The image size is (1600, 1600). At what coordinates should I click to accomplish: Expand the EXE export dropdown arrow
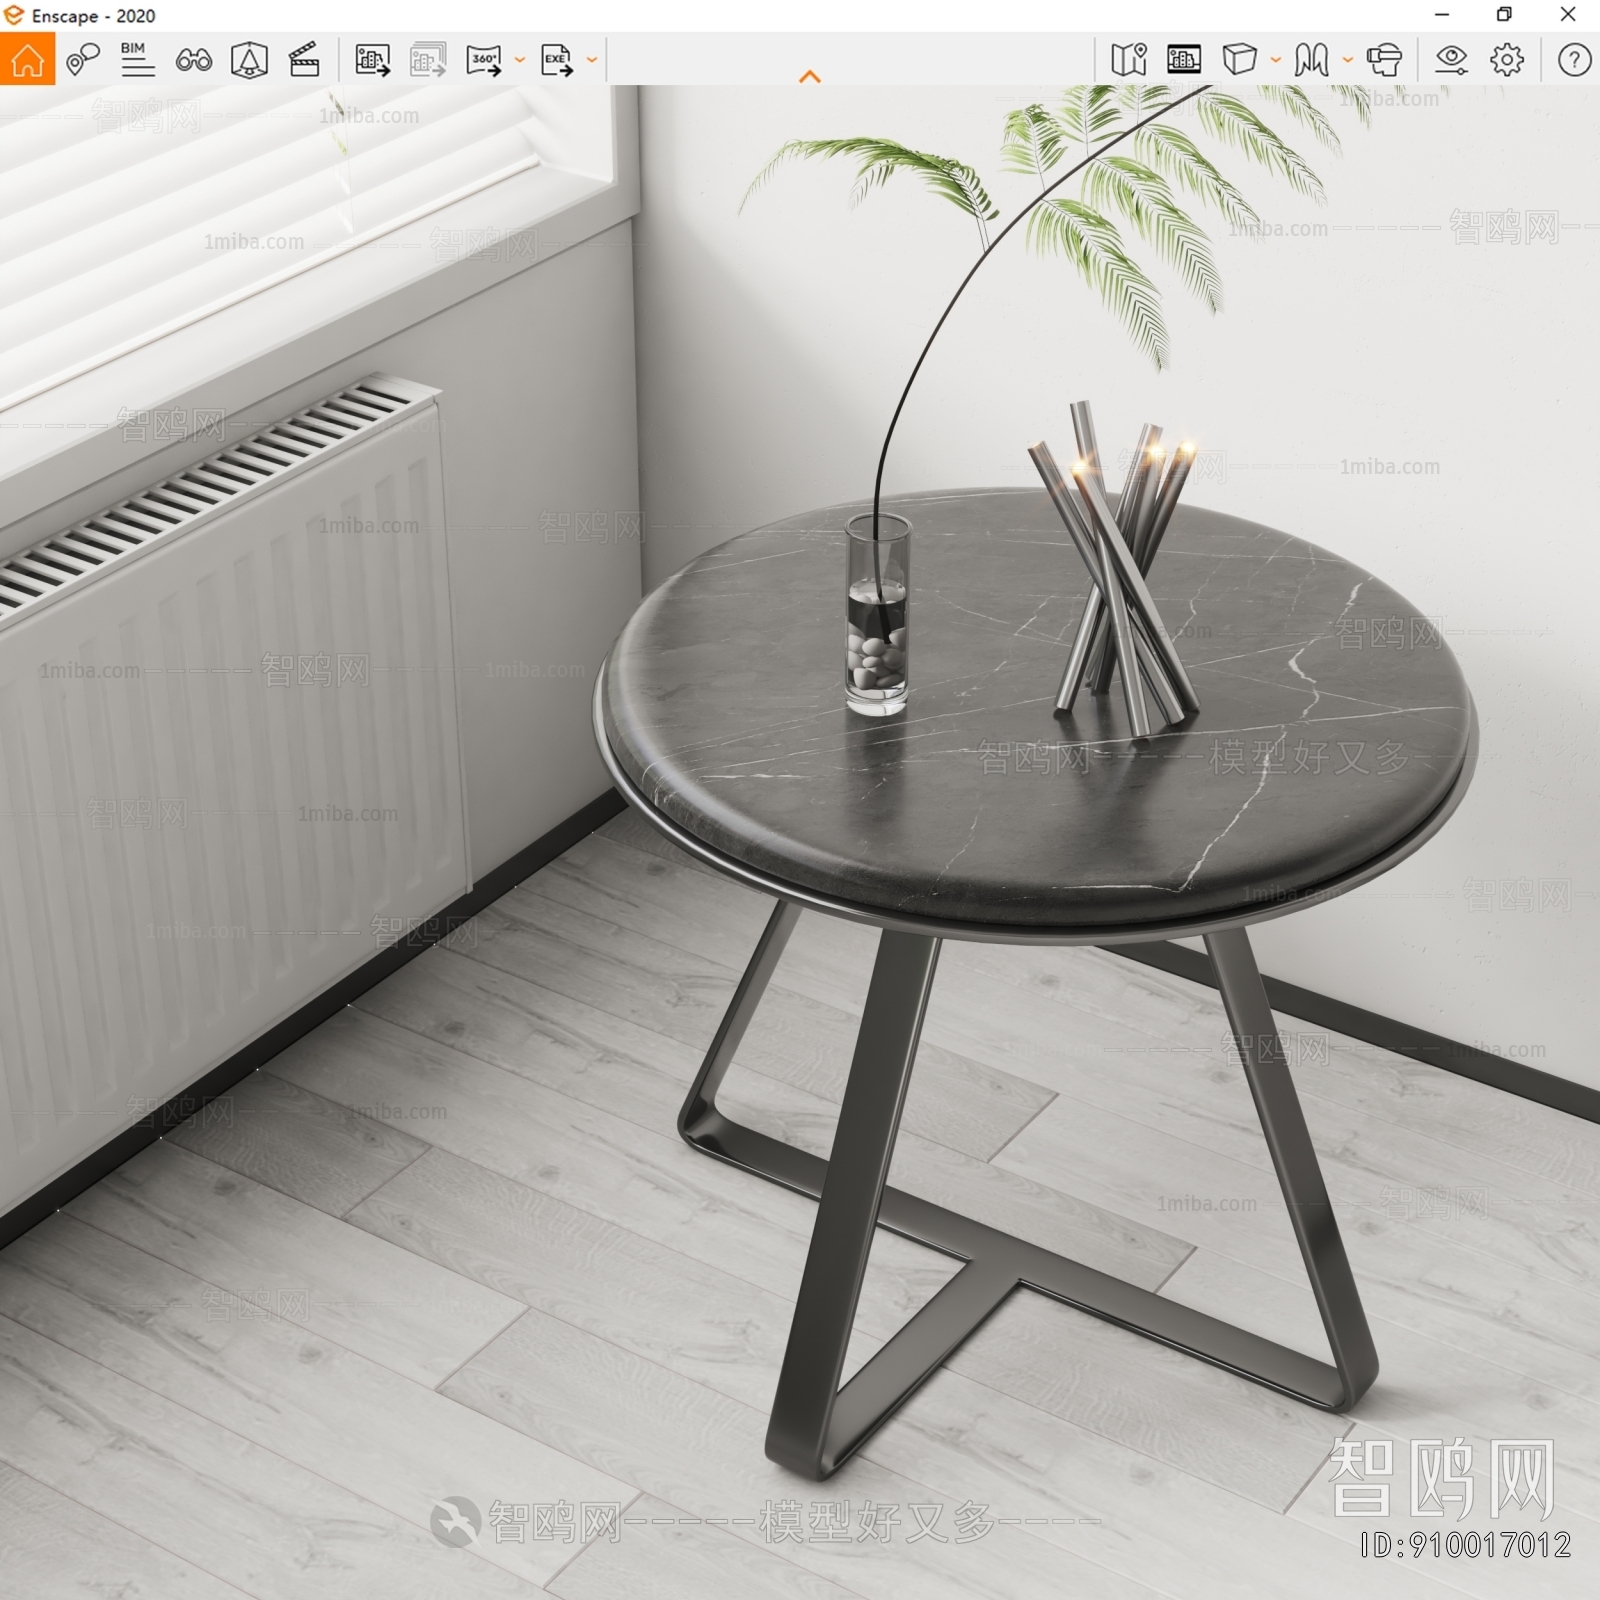(592, 60)
